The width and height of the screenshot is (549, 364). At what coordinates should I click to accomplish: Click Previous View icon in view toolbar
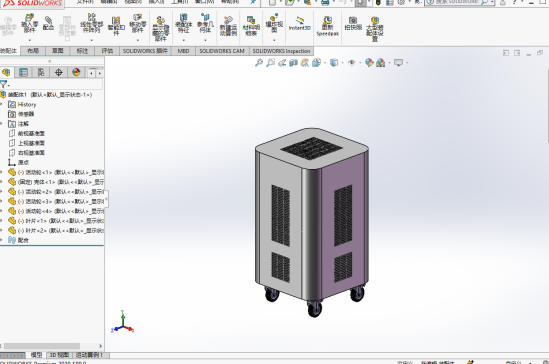[282, 63]
